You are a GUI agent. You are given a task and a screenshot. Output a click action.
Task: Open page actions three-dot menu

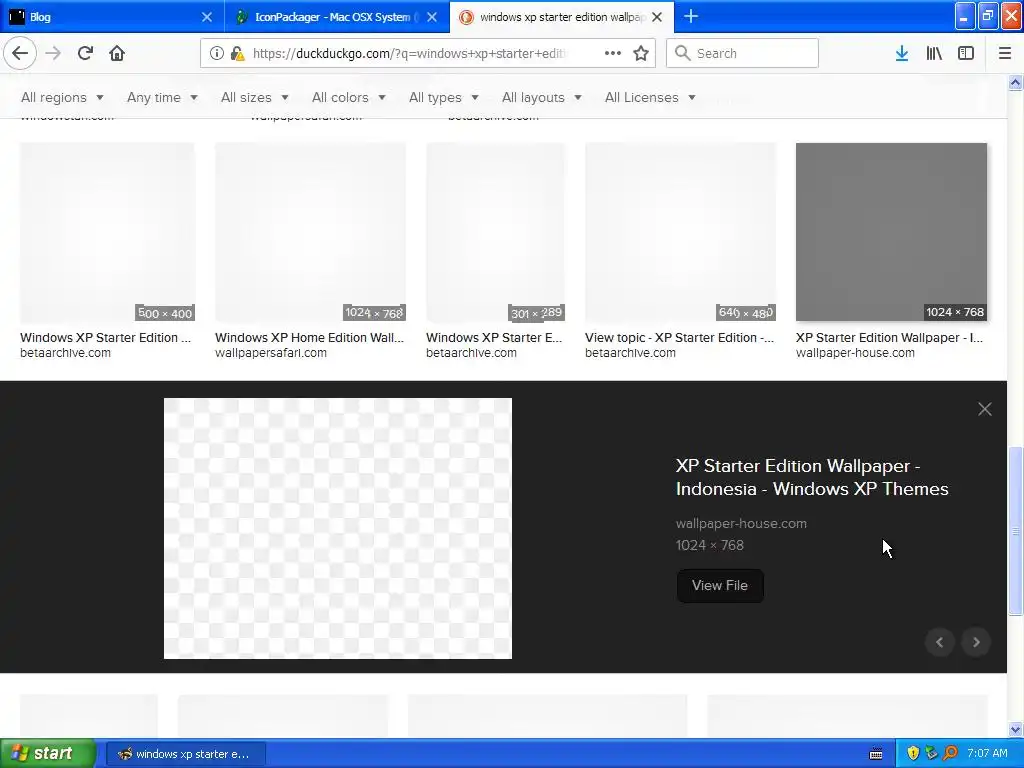tap(613, 53)
